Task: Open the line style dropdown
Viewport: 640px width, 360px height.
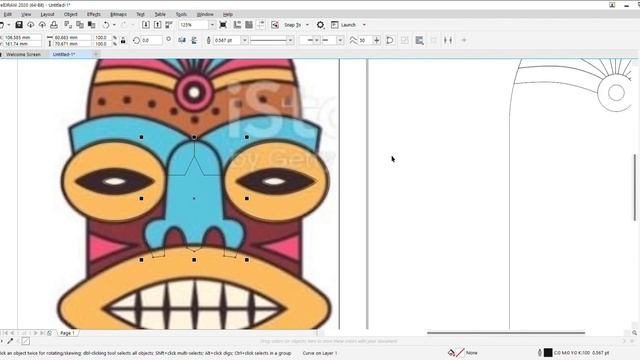Action: [290, 40]
